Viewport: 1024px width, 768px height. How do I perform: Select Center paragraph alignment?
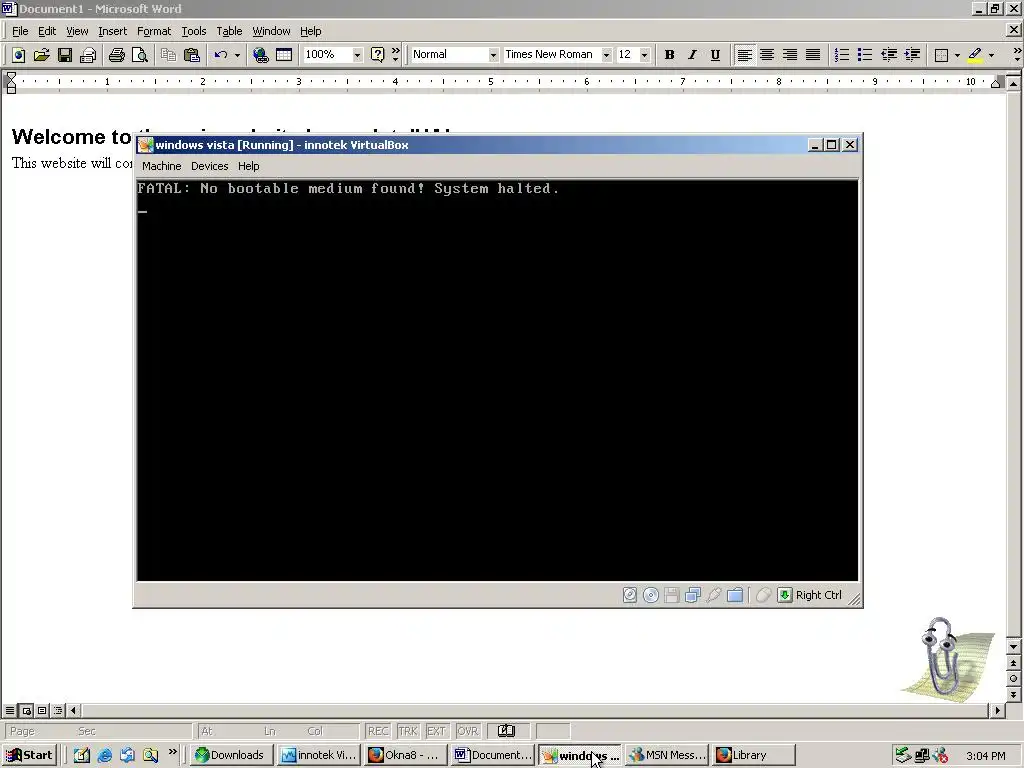[767, 55]
